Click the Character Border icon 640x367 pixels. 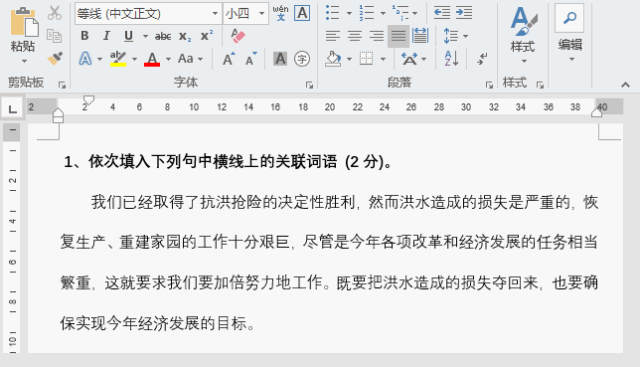tap(302, 13)
